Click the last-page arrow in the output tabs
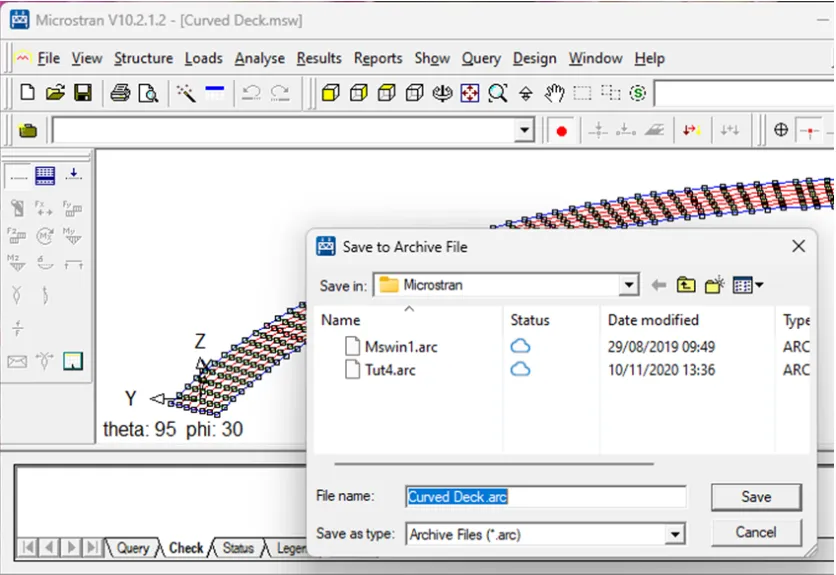This screenshot has width=836, height=575. [x=92, y=548]
